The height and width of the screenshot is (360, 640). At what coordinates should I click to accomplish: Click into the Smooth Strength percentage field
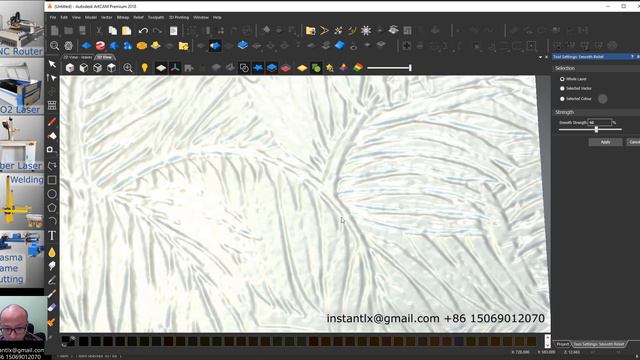click(599, 122)
